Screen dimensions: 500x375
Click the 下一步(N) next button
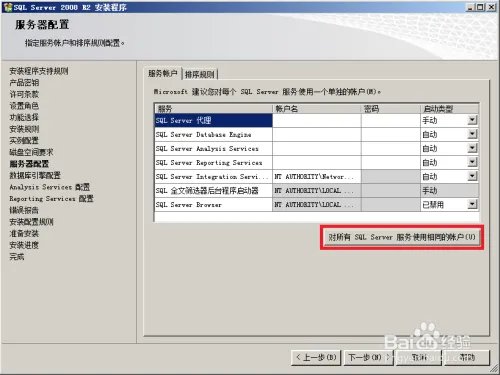(368, 357)
